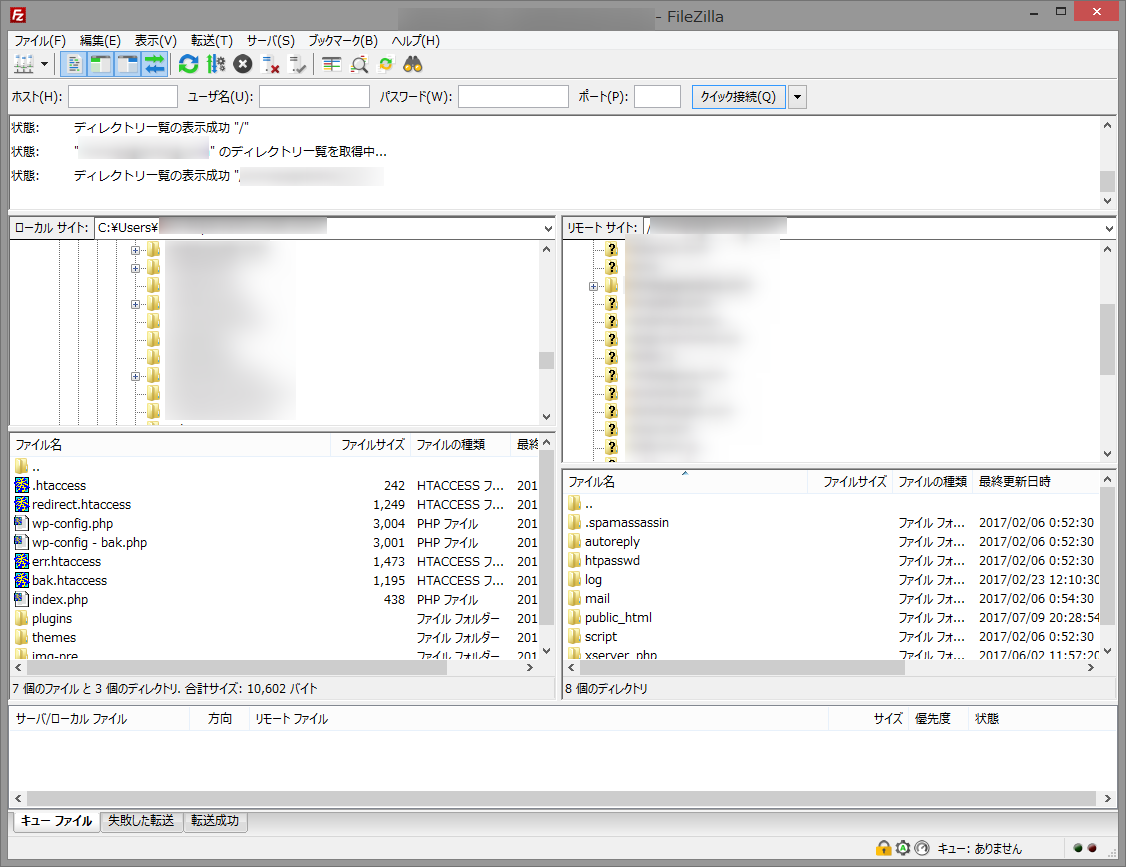Screen dimensions: 1126x867
Task: Toggle transfer queue display
Action: click(x=154, y=65)
